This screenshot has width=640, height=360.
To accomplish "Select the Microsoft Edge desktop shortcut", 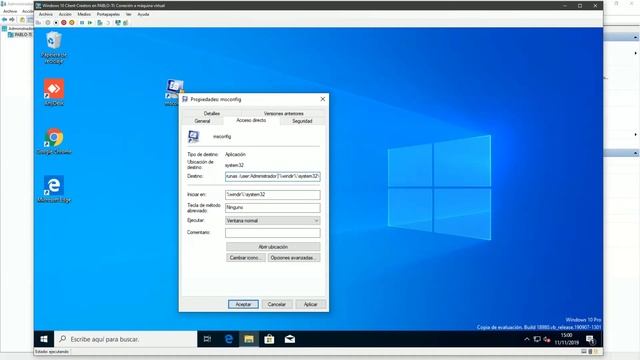I will (x=54, y=189).
